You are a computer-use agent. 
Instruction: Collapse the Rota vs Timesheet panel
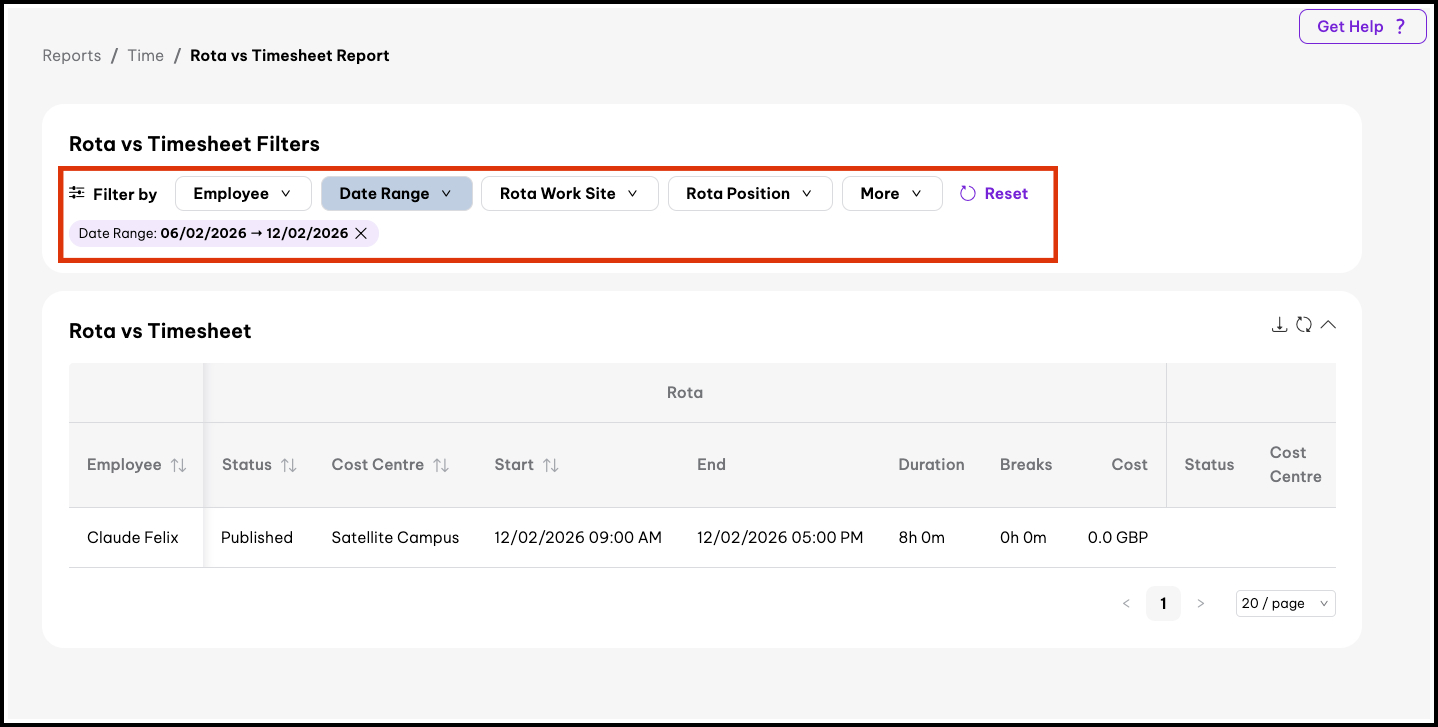1328,324
